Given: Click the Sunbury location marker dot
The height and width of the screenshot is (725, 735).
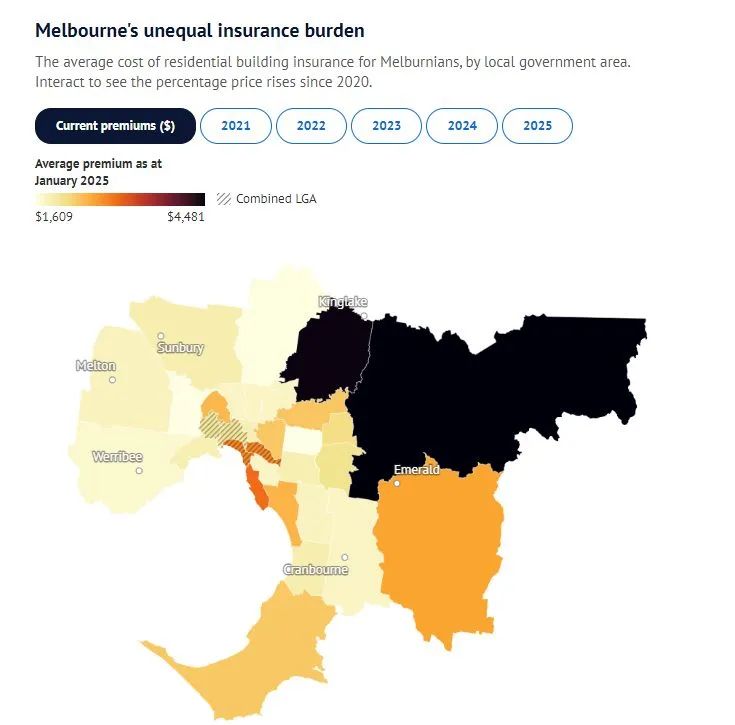Looking at the screenshot, I should tap(161, 336).
